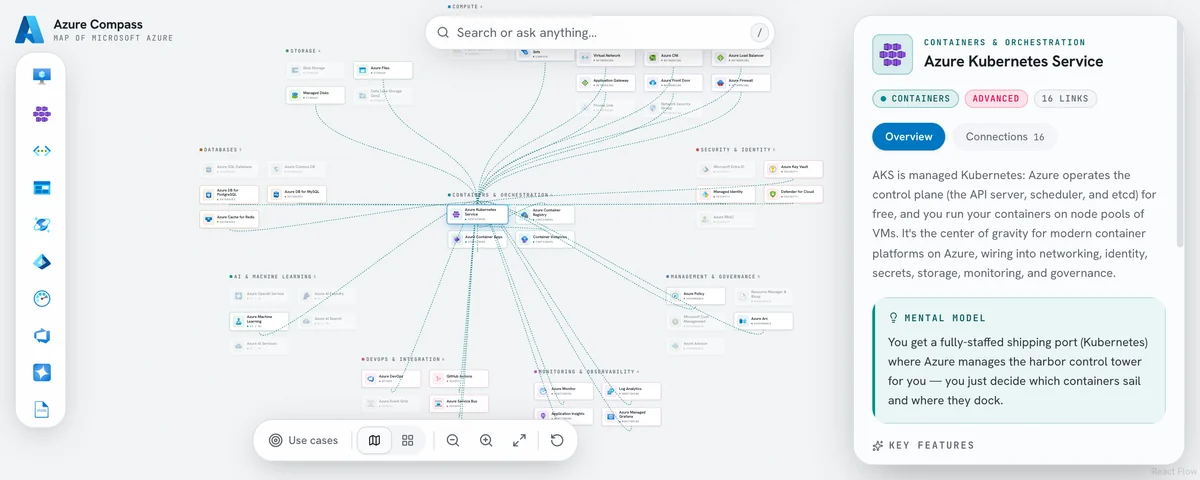Select the Log Analytics node

(x=631, y=391)
